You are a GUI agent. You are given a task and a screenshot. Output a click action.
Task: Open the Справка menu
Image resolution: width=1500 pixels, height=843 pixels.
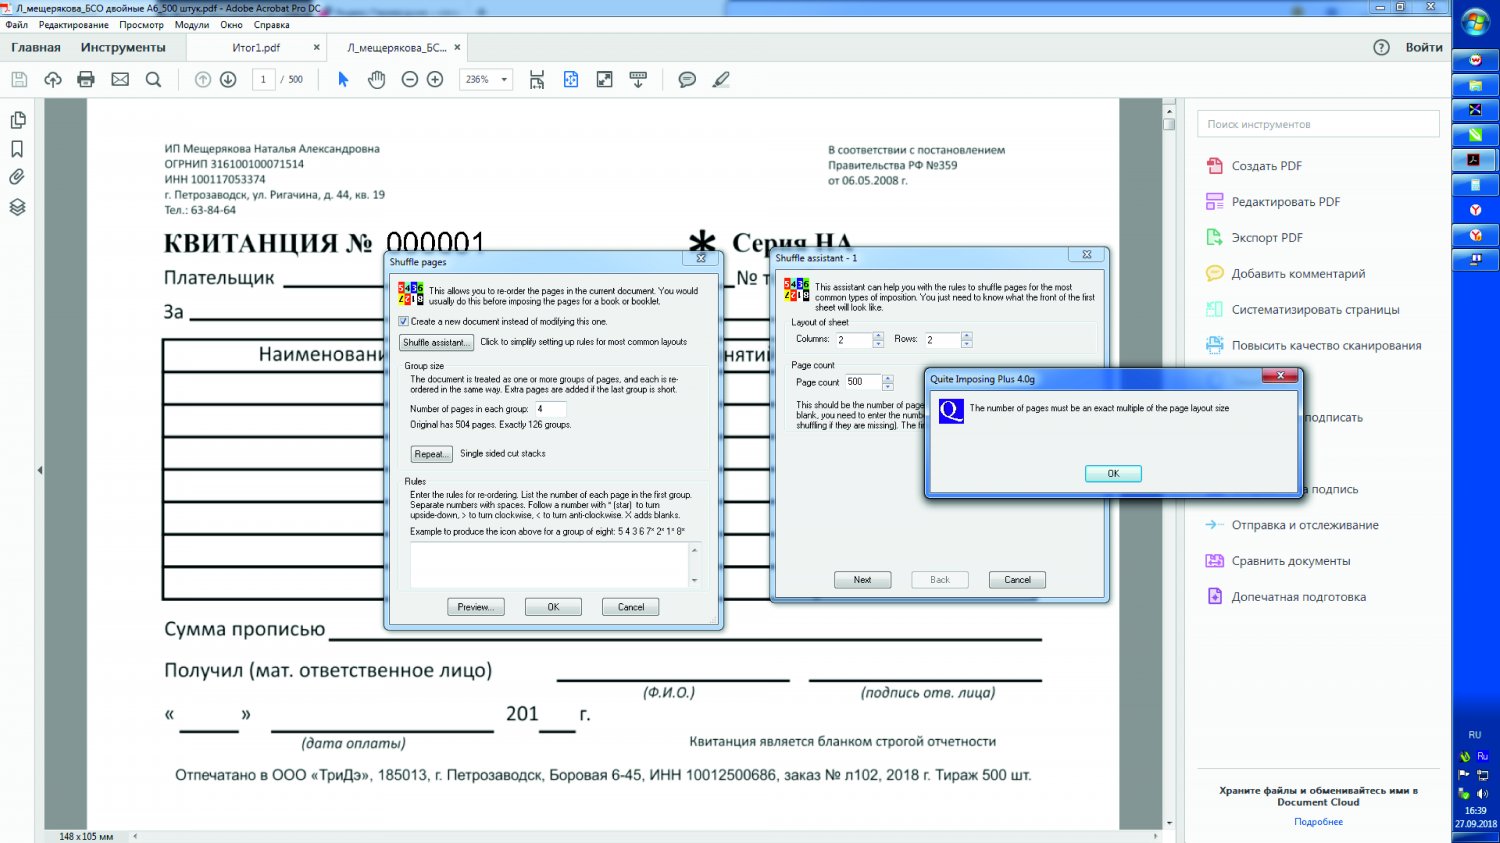272,25
